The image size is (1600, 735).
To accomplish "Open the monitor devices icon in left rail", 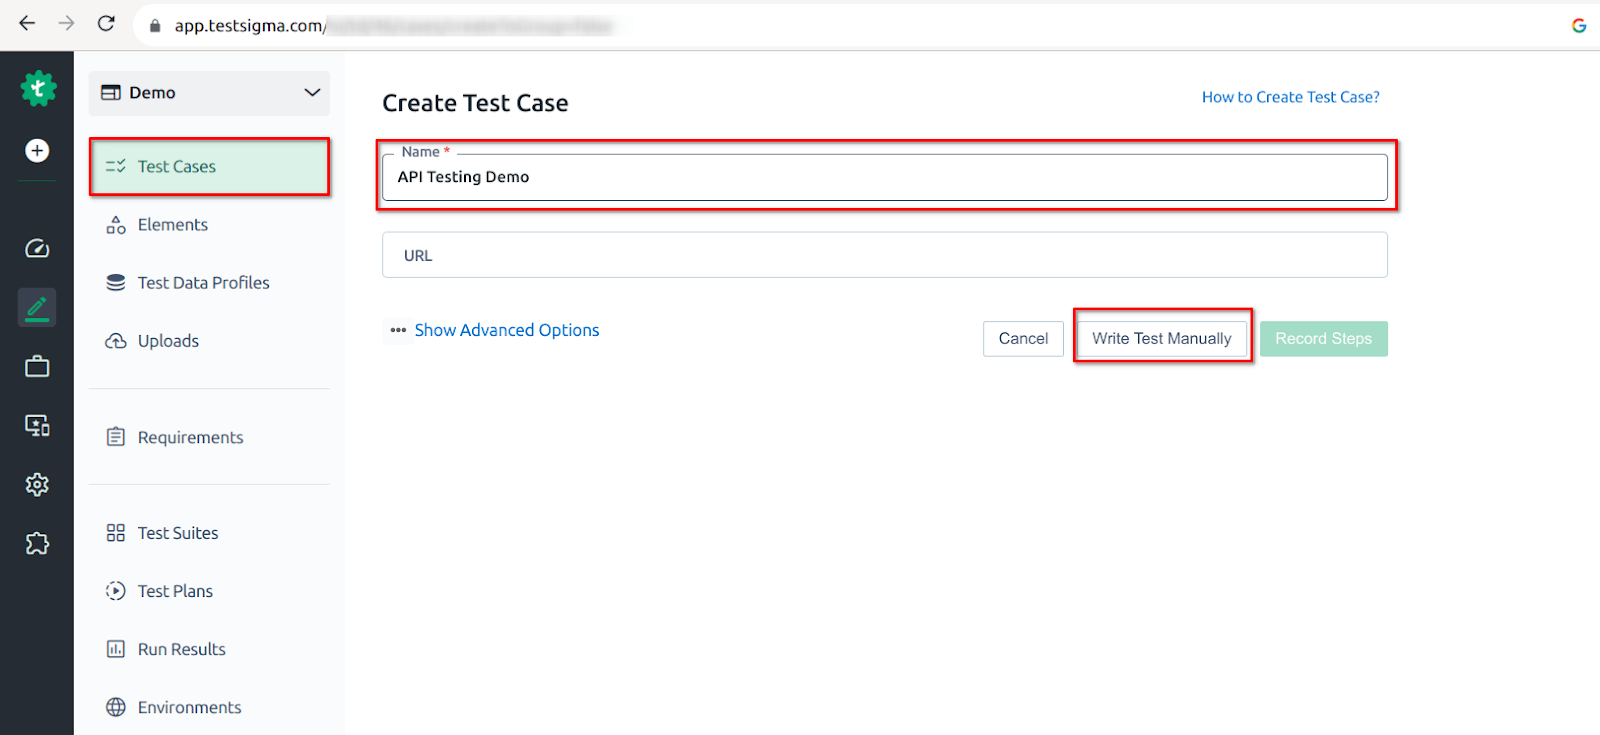I will point(37,425).
